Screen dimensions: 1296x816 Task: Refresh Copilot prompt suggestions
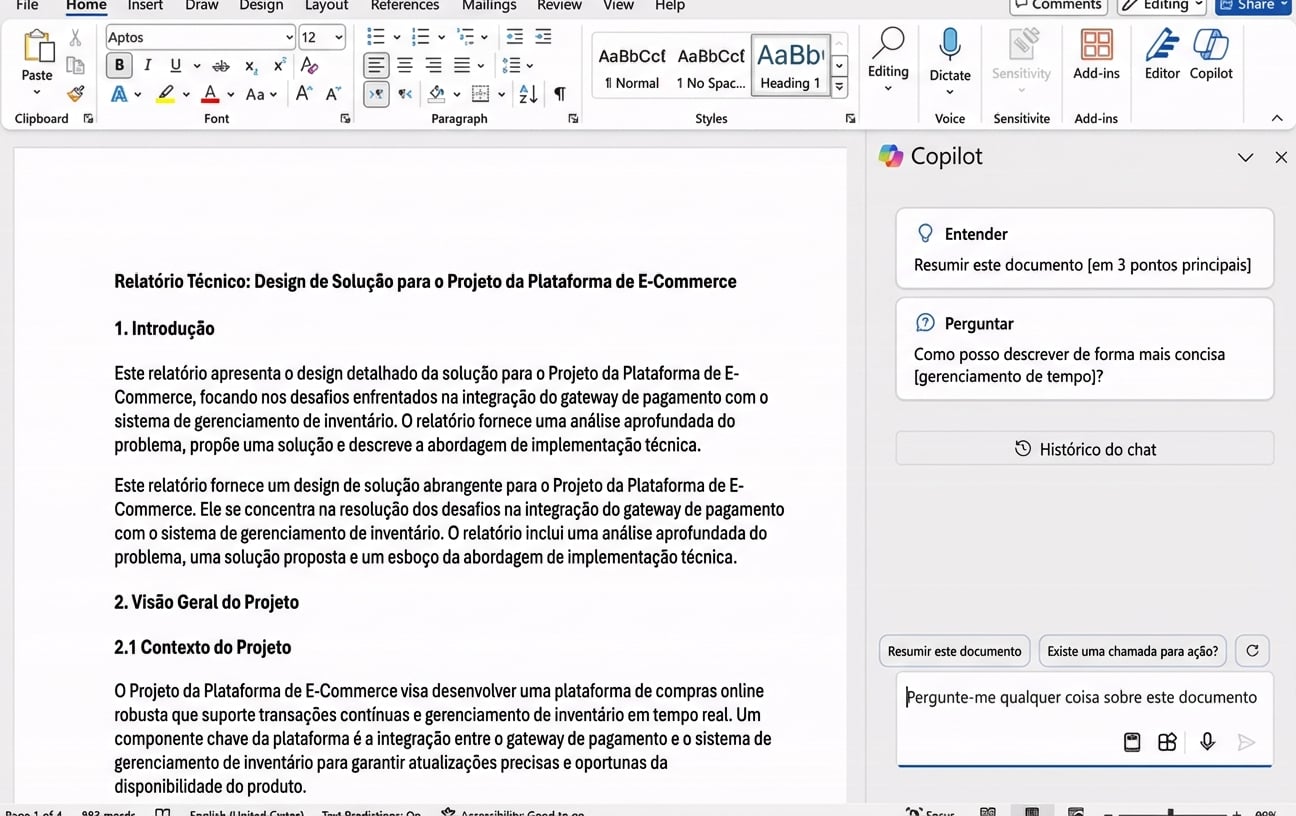[x=1252, y=651]
